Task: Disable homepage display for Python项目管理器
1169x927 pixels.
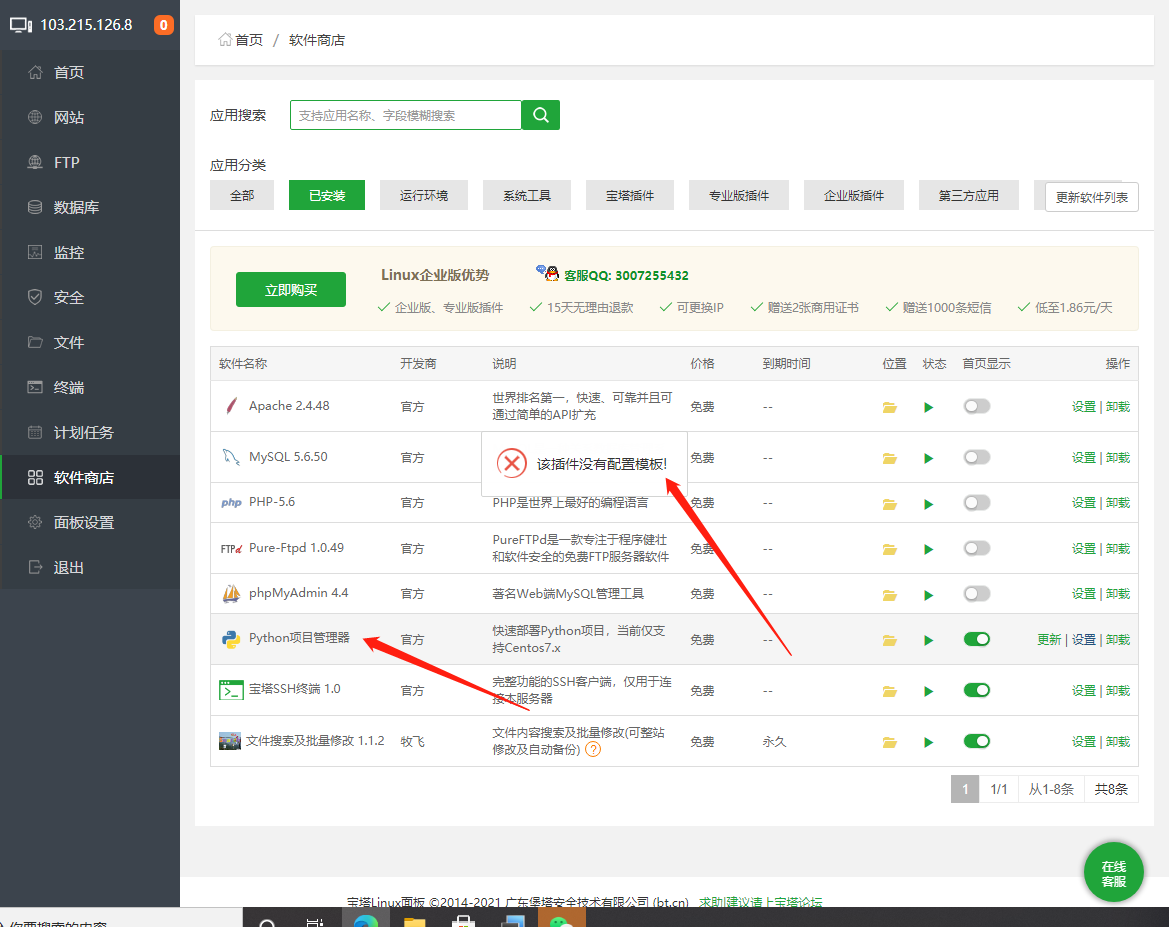Action: tap(977, 639)
